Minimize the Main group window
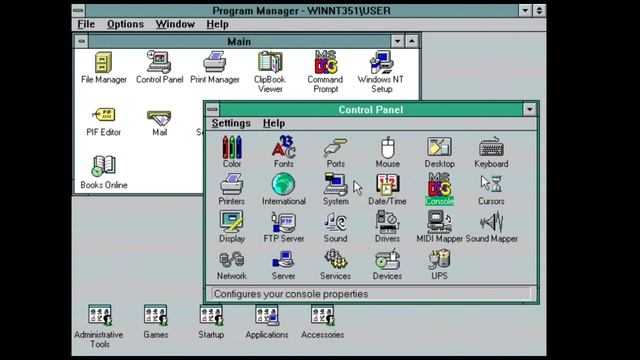This screenshot has width=640, height=360. click(x=397, y=41)
